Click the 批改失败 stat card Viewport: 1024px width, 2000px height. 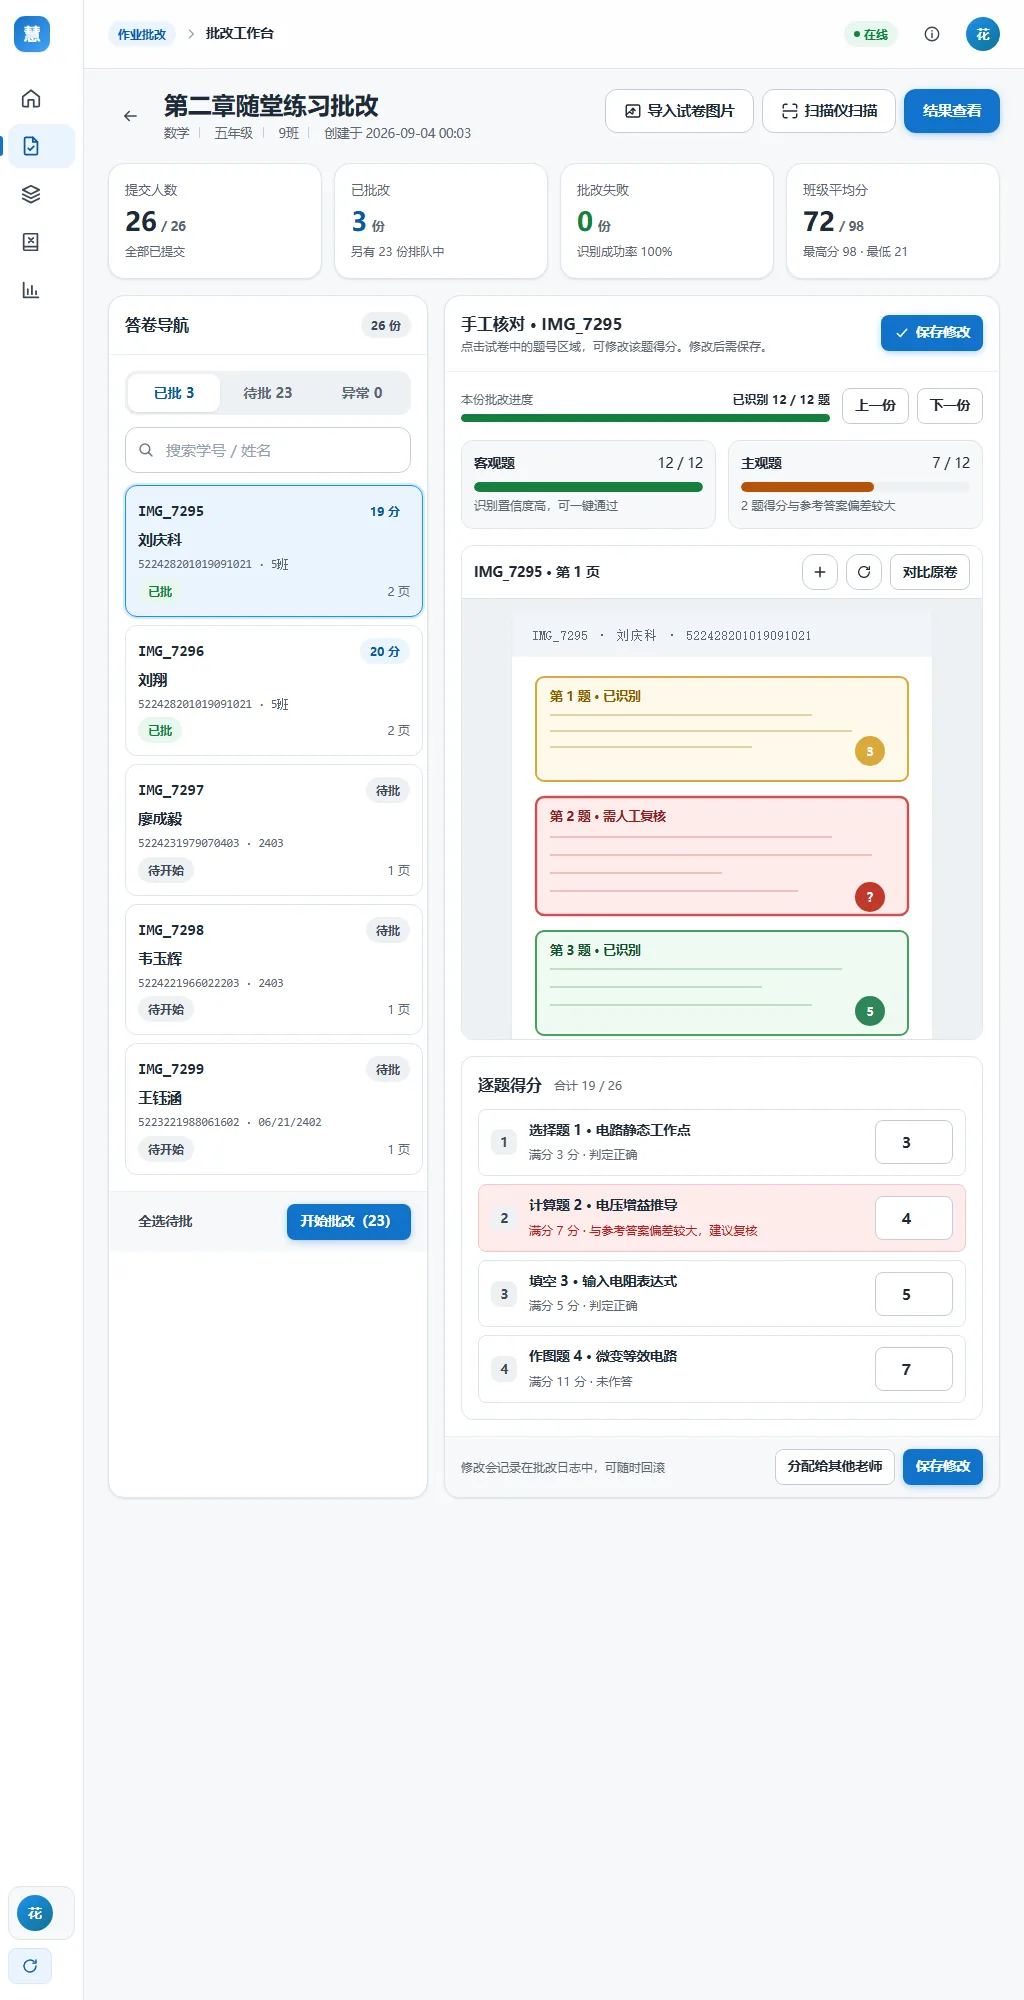point(667,221)
